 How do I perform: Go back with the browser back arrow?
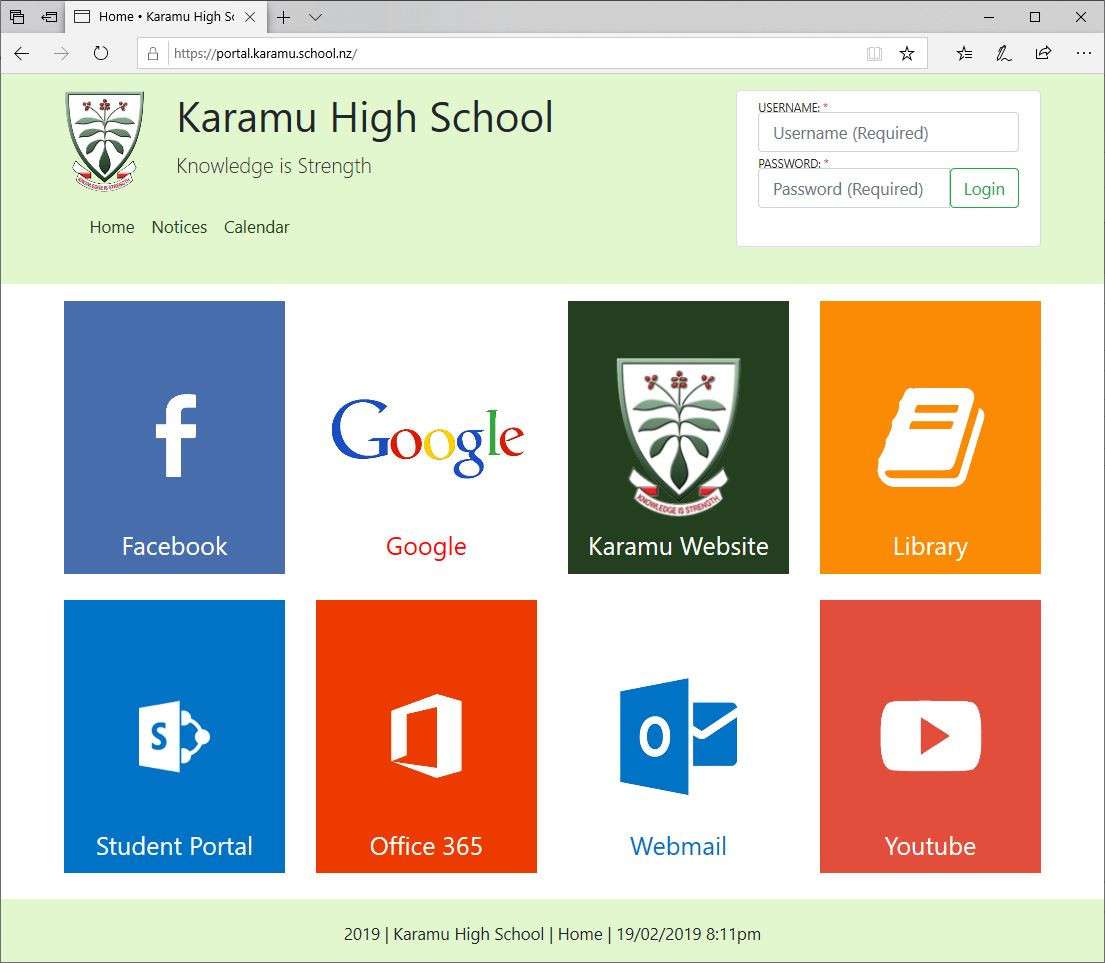tap(22, 54)
